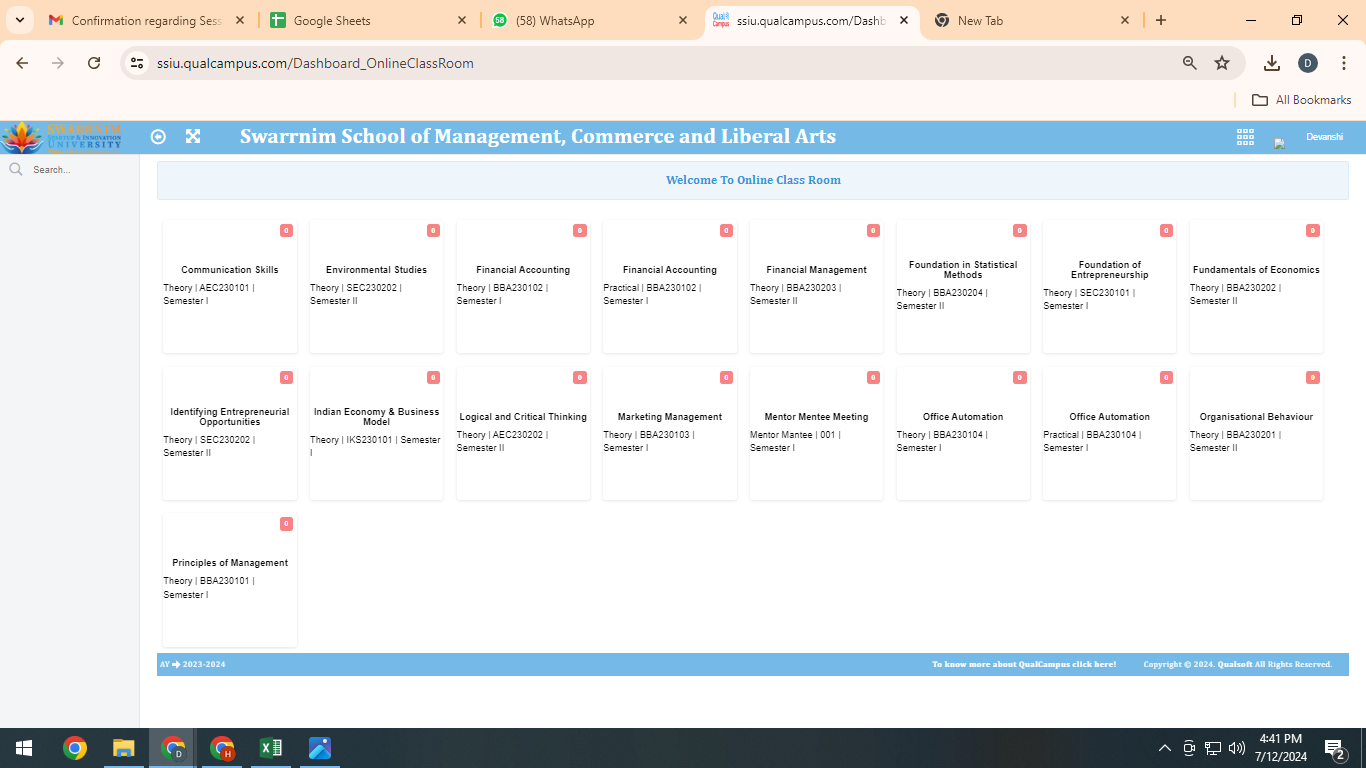Image resolution: width=1366 pixels, height=768 pixels.
Task: Switch to the Gmail Confirmation regarding tab
Action: (x=148, y=20)
